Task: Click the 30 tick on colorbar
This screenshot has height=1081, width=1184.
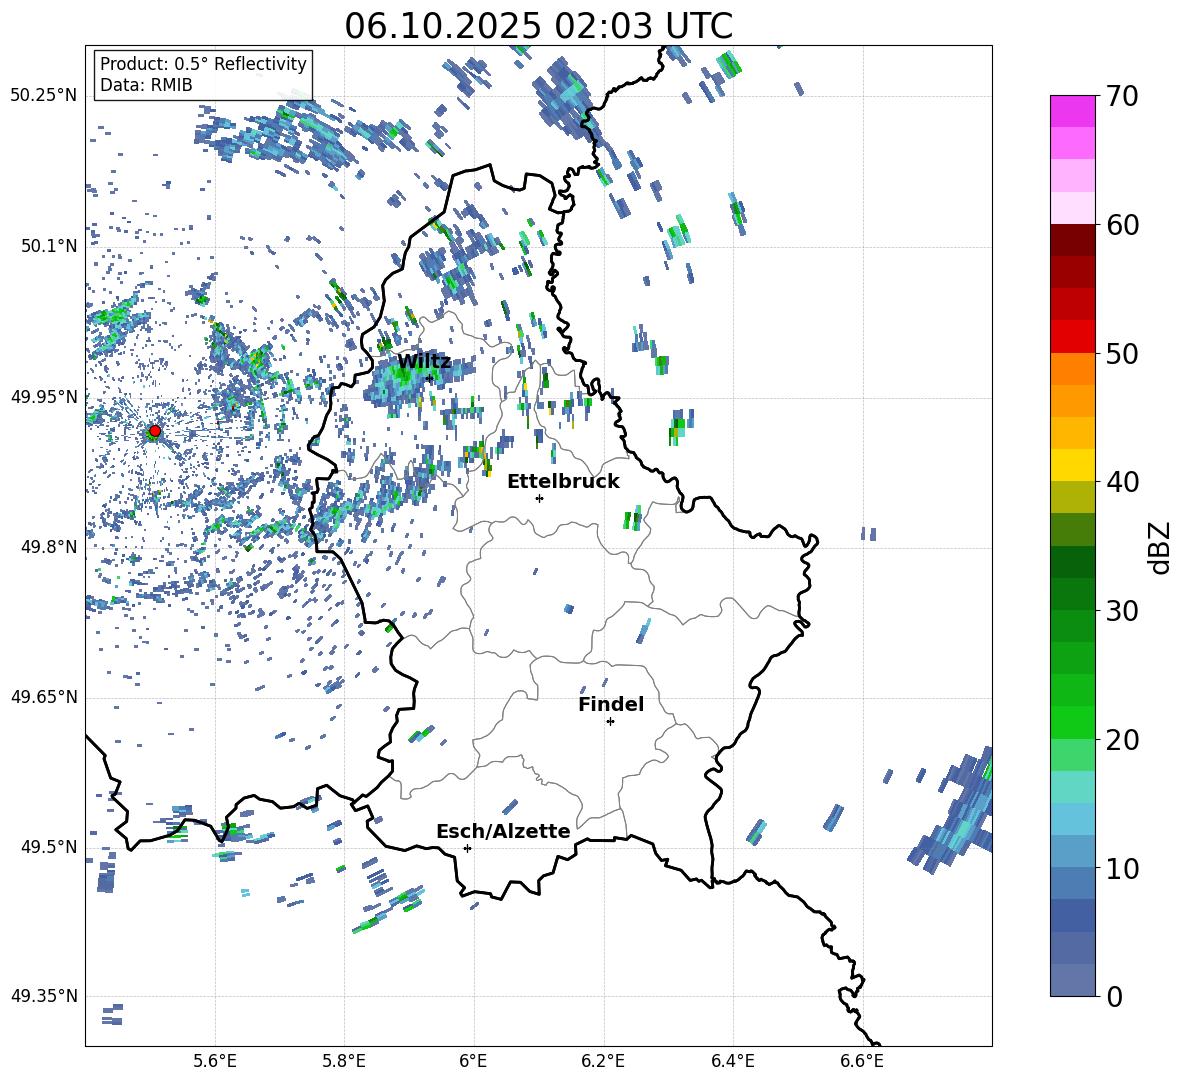Action: tap(1121, 611)
